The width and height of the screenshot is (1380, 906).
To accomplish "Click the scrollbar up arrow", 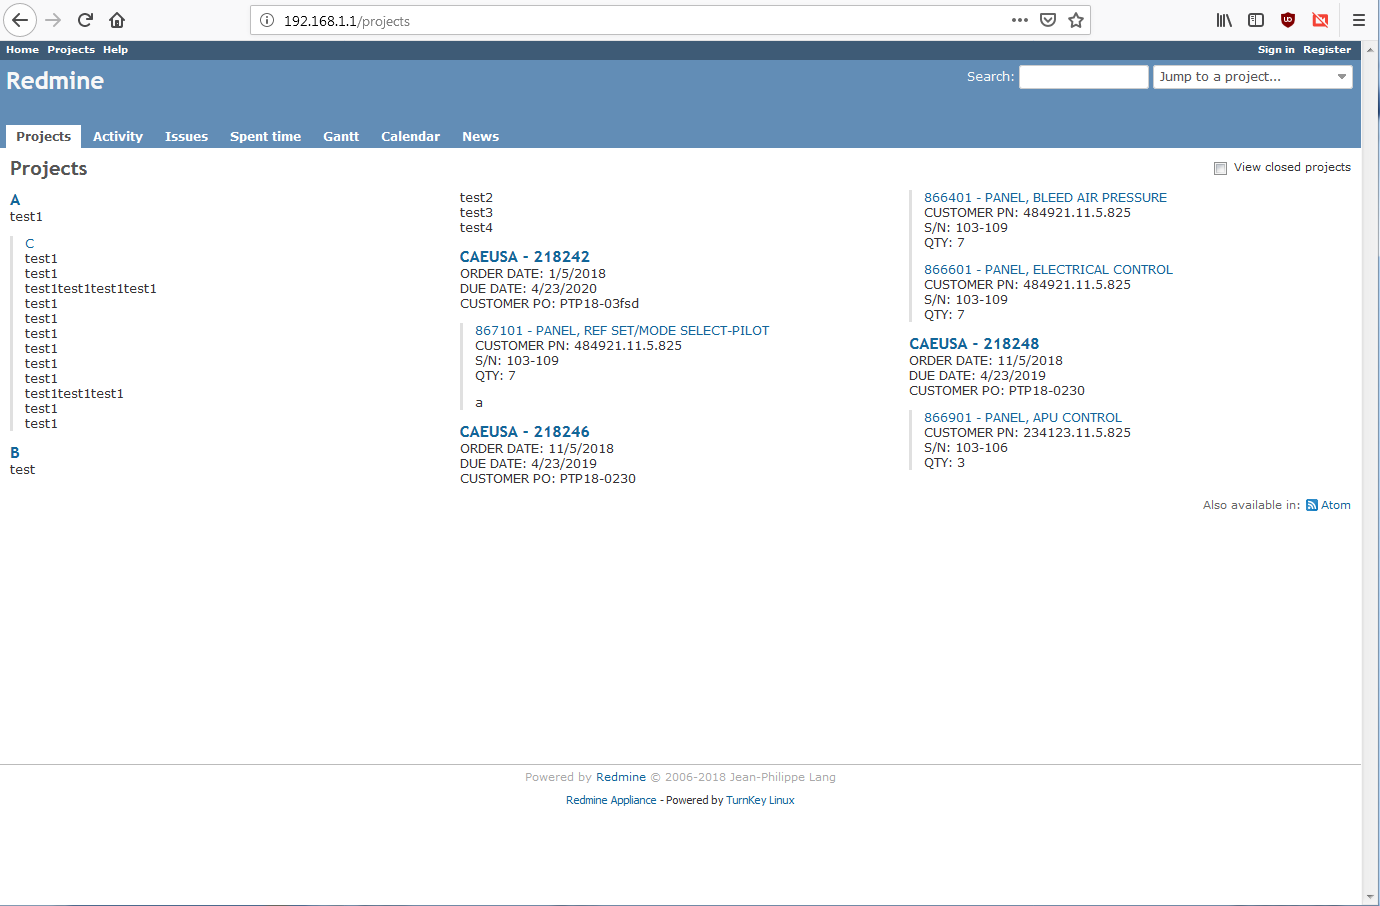I will click(x=1371, y=49).
